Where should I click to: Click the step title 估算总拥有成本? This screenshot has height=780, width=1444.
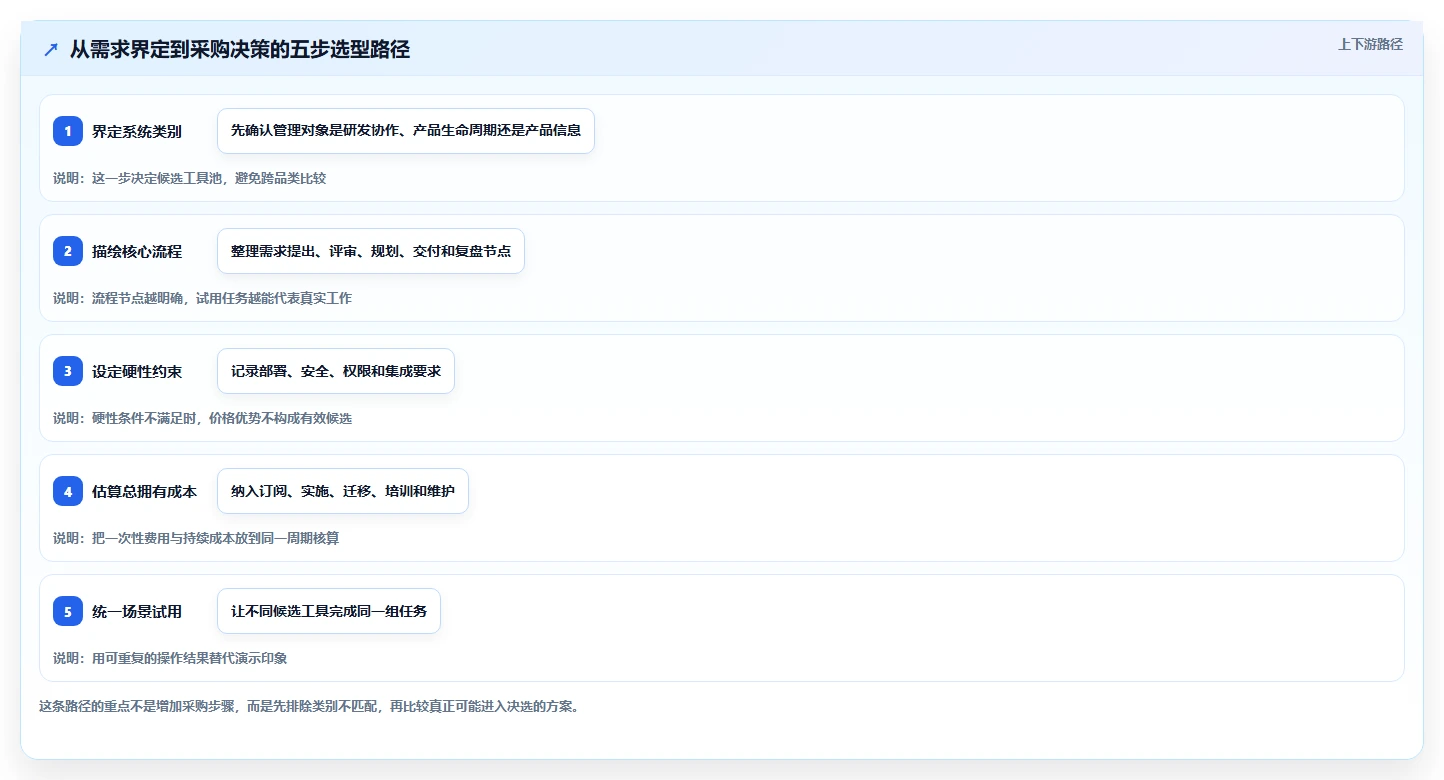pyautogui.click(x=144, y=491)
